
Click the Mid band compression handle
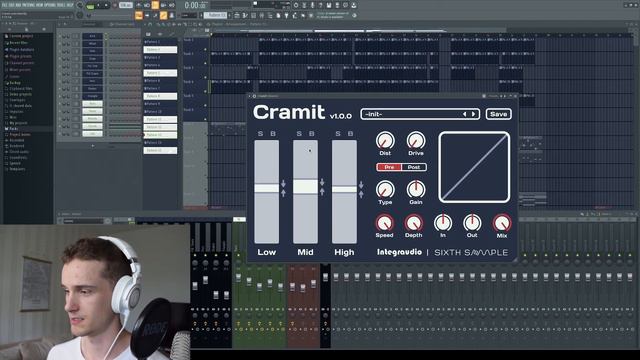305,187
